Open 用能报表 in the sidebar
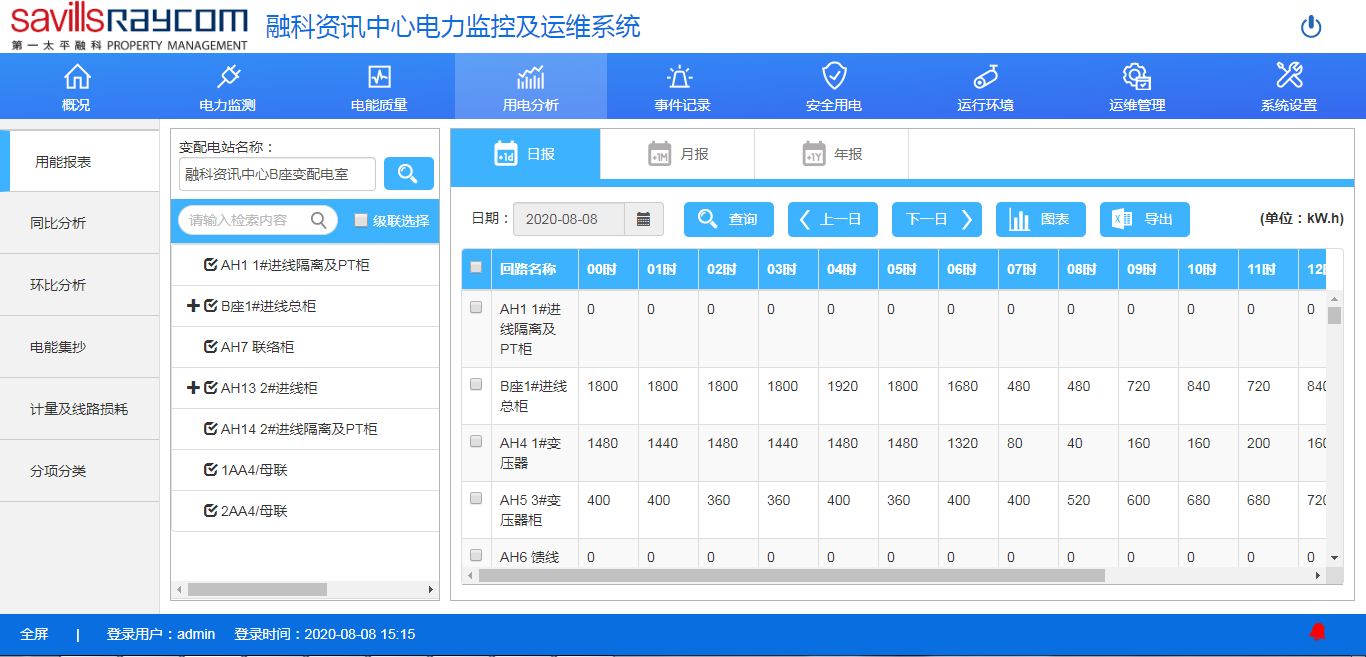1366x657 pixels. tap(80, 161)
